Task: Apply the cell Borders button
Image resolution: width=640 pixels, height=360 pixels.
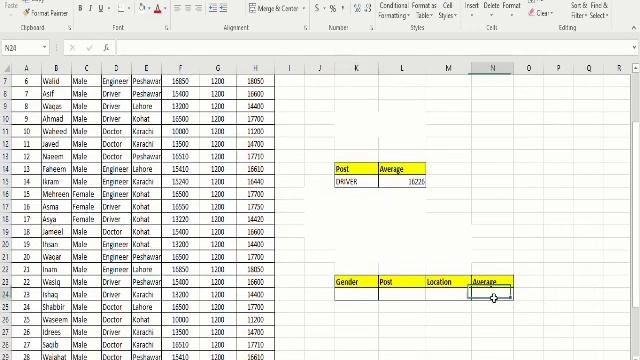Action: point(121,8)
